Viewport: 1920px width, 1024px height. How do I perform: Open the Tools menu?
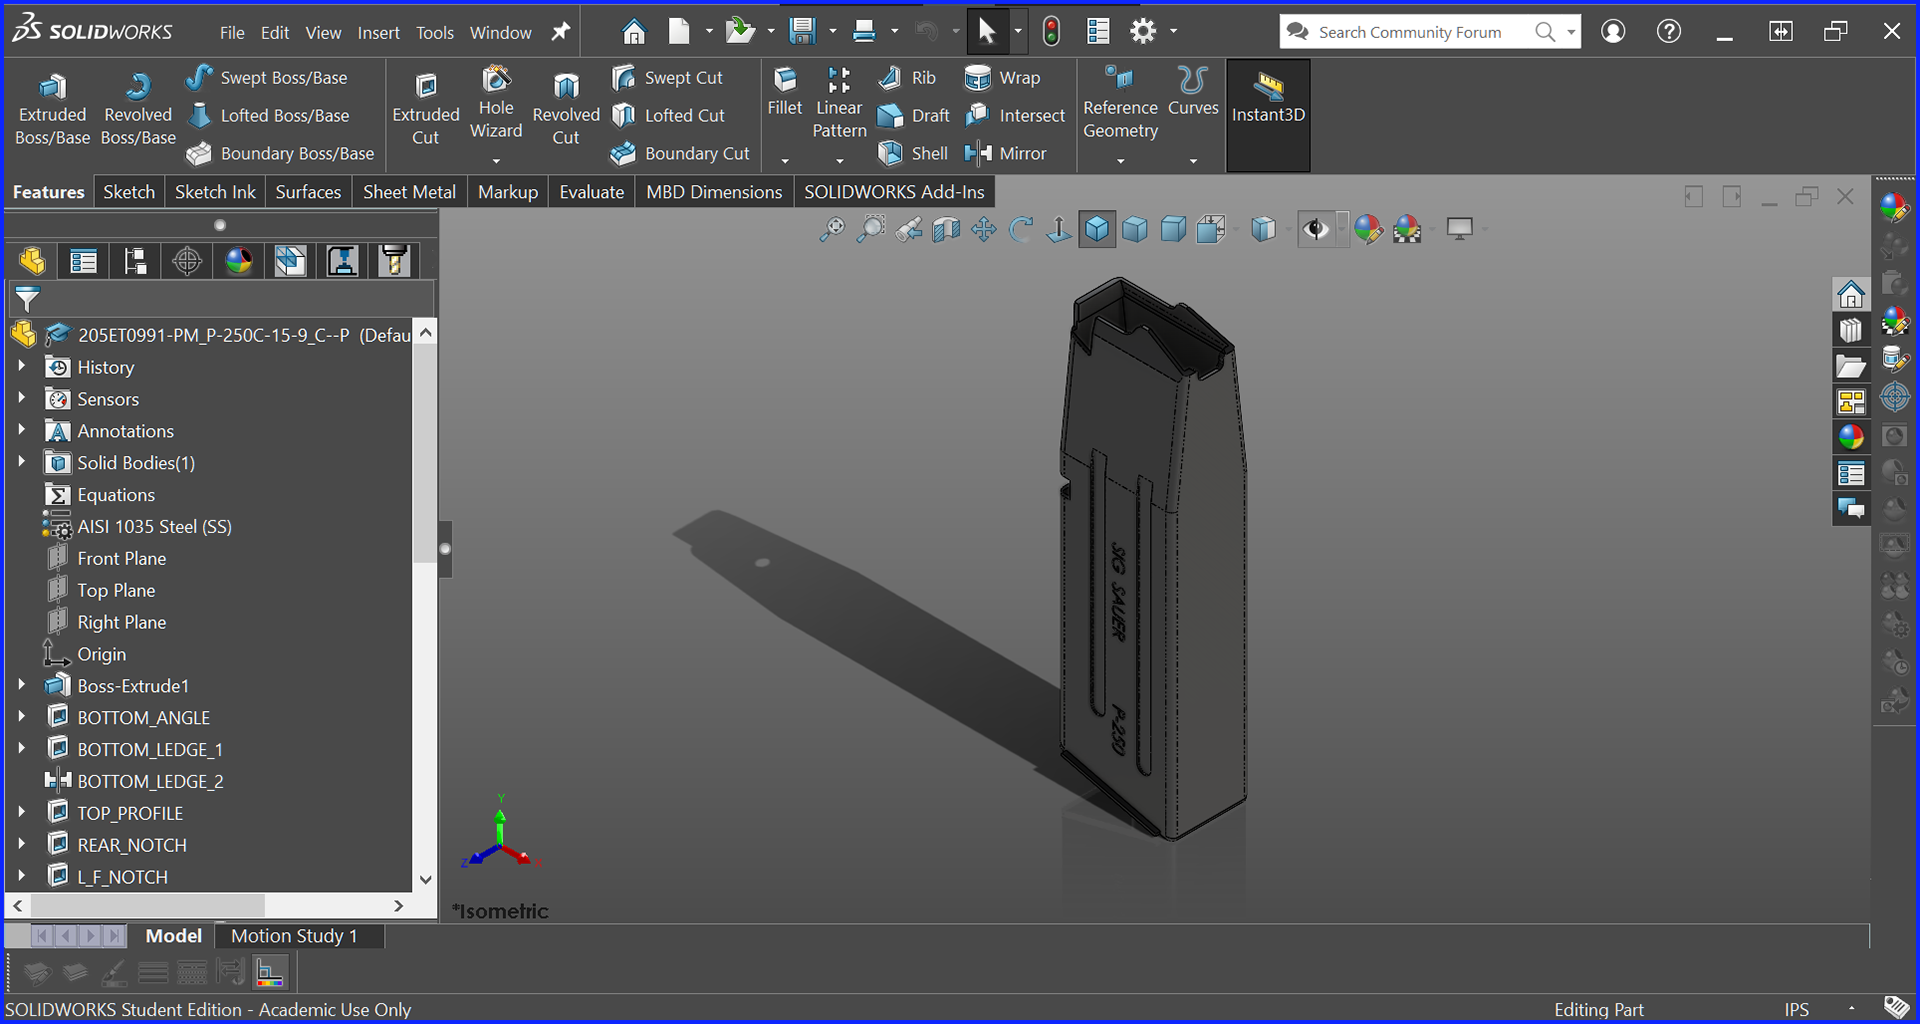435,32
